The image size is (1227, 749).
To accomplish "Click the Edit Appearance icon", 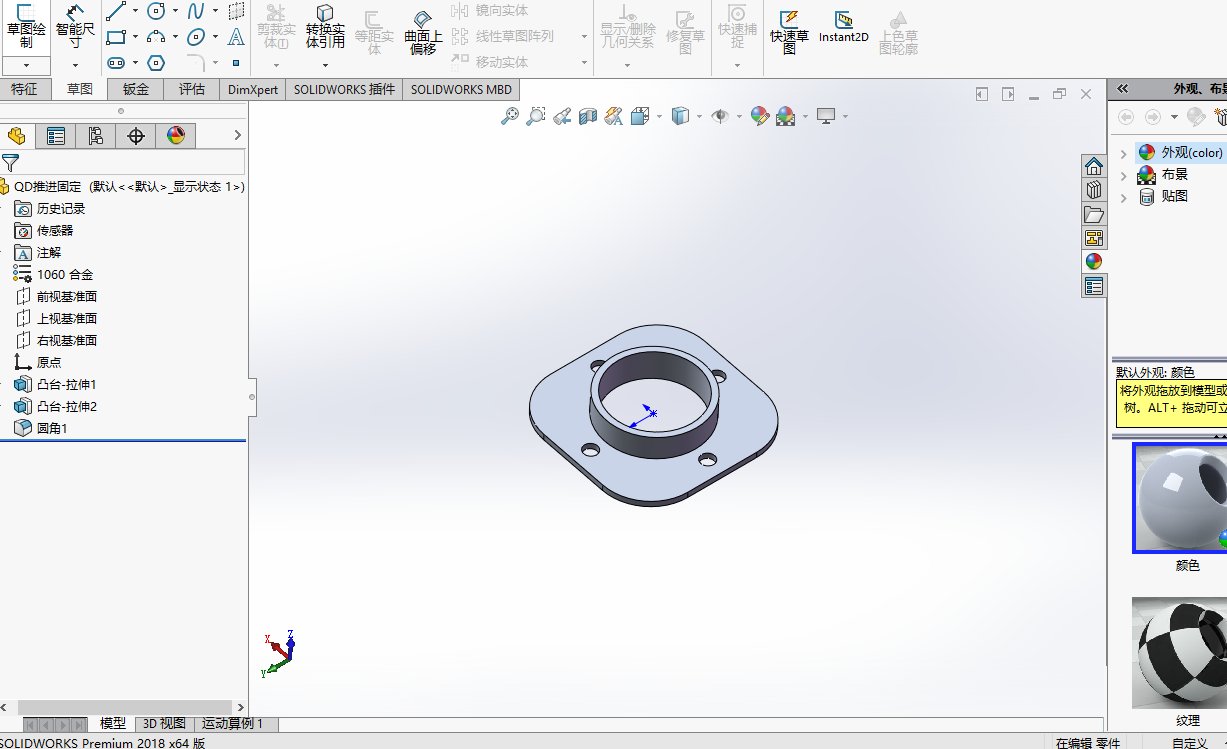I will [x=759, y=116].
